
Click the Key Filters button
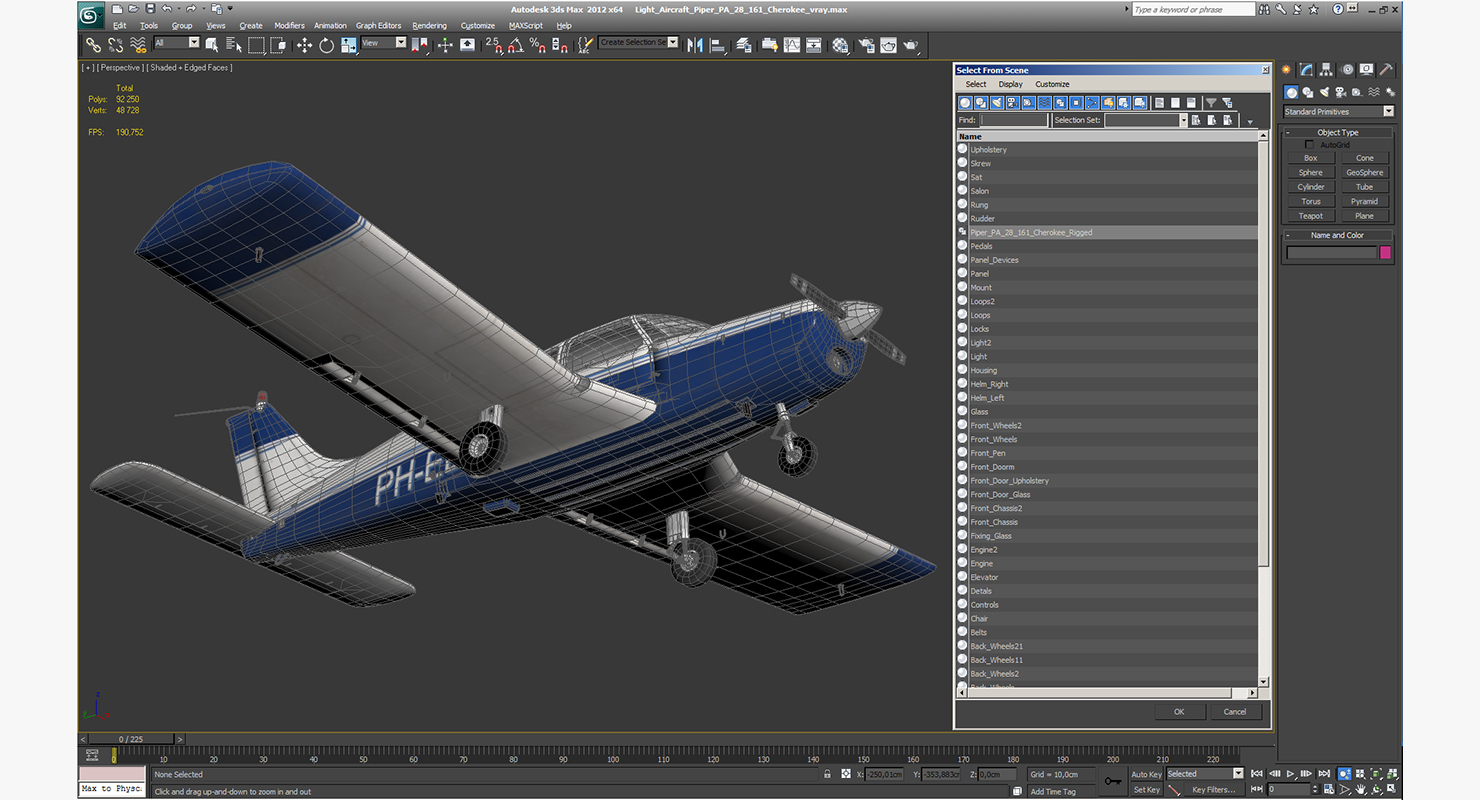point(1213,790)
